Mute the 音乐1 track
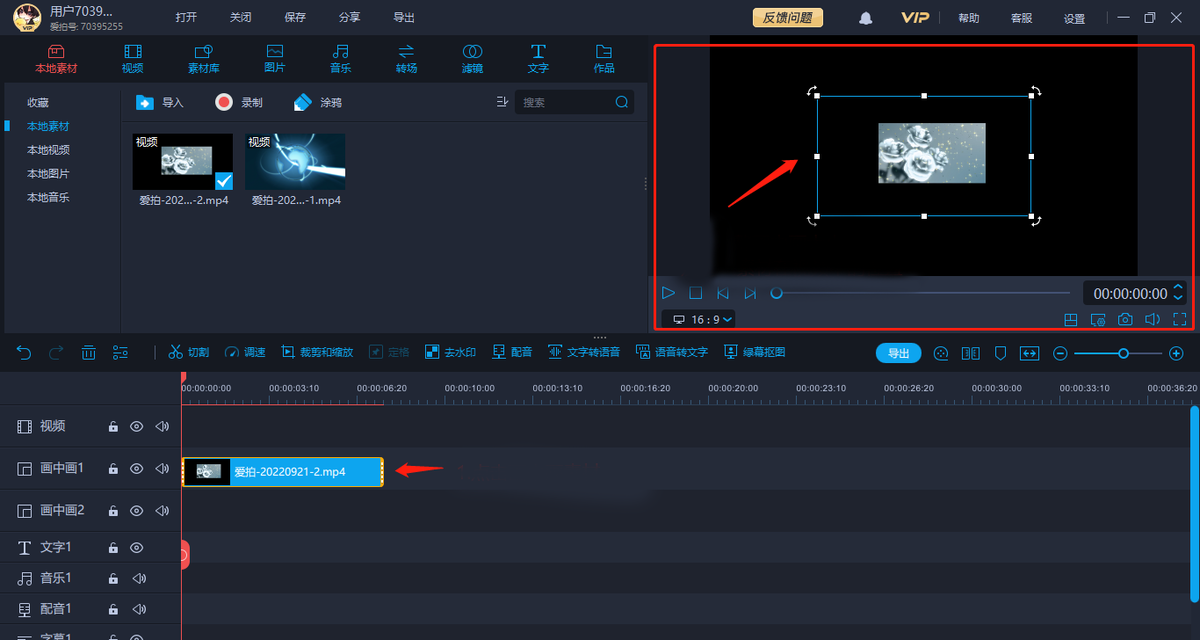1200x640 pixels. tap(139, 578)
